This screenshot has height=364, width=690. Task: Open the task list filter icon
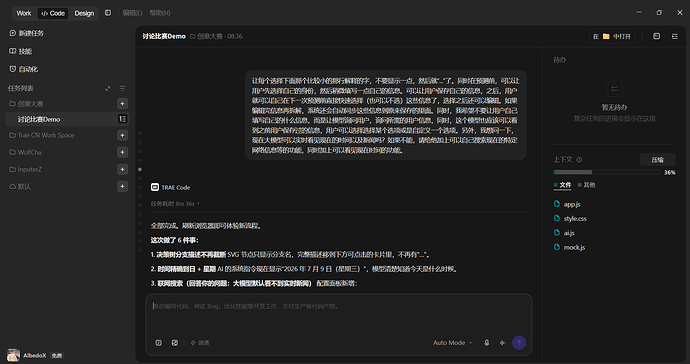click(x=122, y=88)
